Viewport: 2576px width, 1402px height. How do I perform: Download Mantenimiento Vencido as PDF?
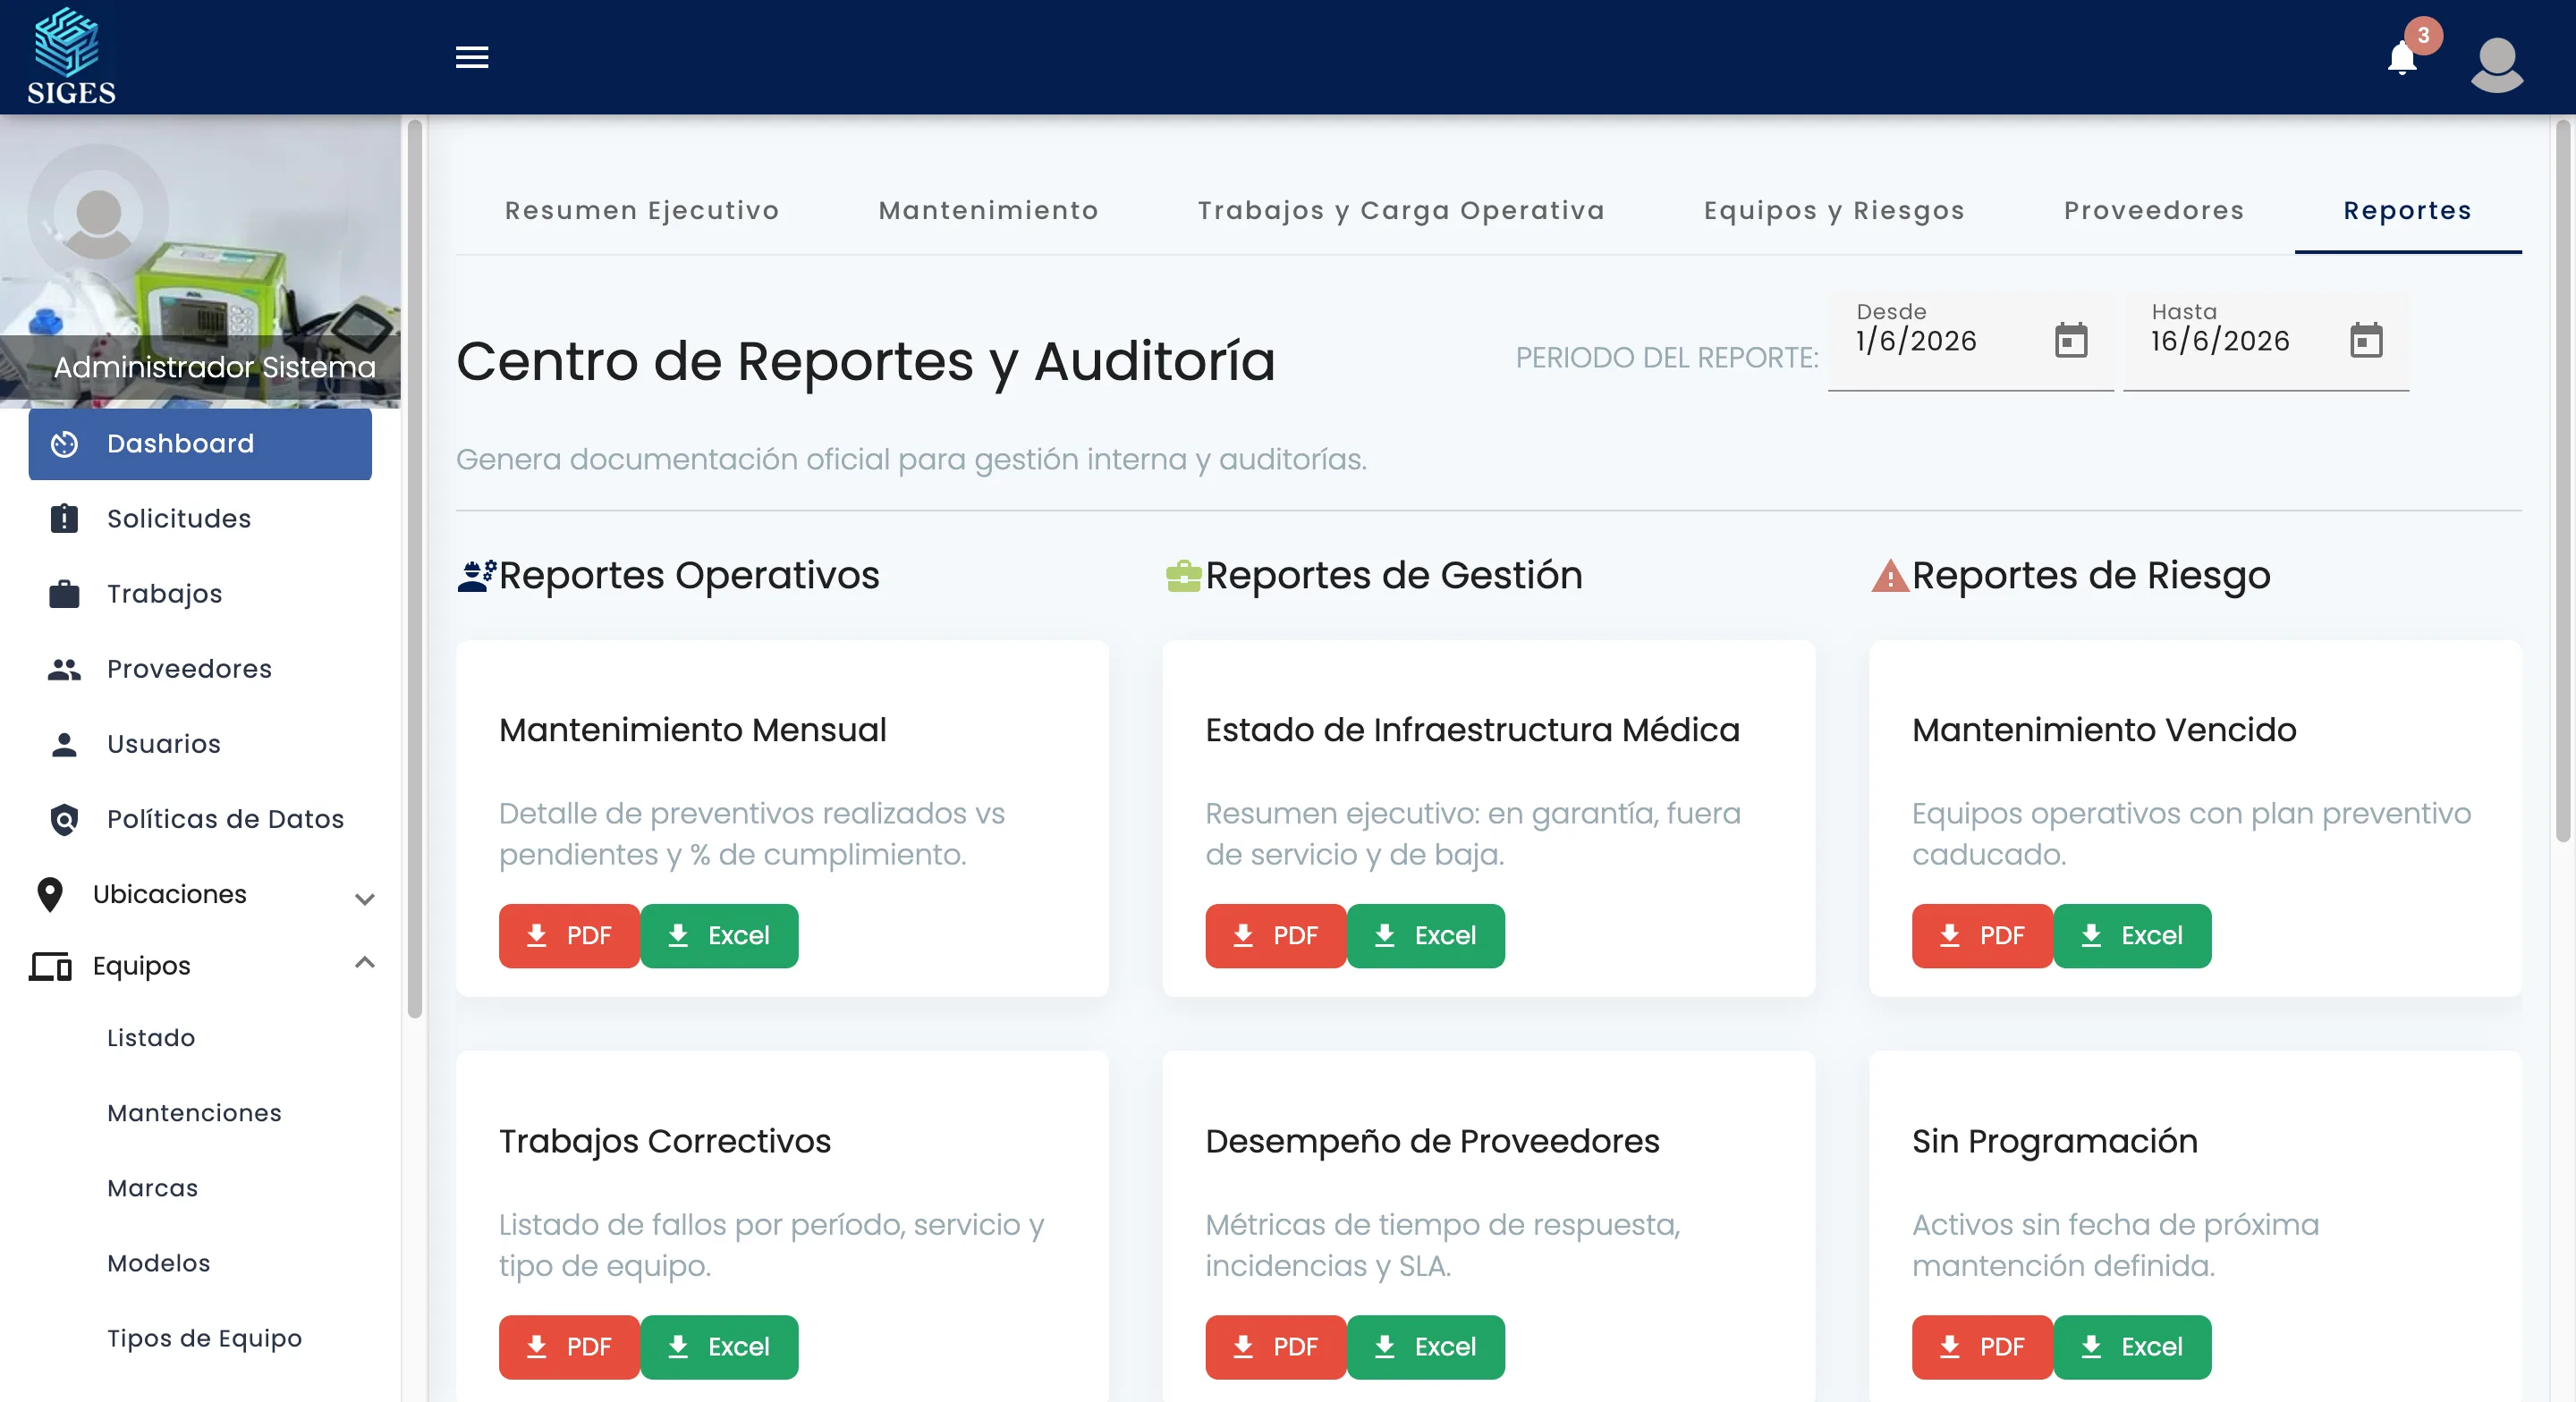[x=1982, y=935]
